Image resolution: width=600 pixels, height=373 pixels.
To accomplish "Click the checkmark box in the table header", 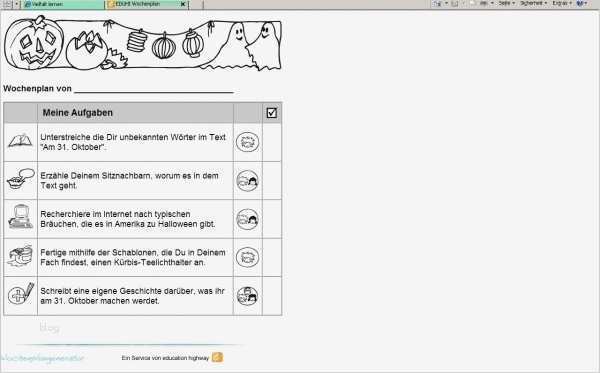I will tap(272, 112).
